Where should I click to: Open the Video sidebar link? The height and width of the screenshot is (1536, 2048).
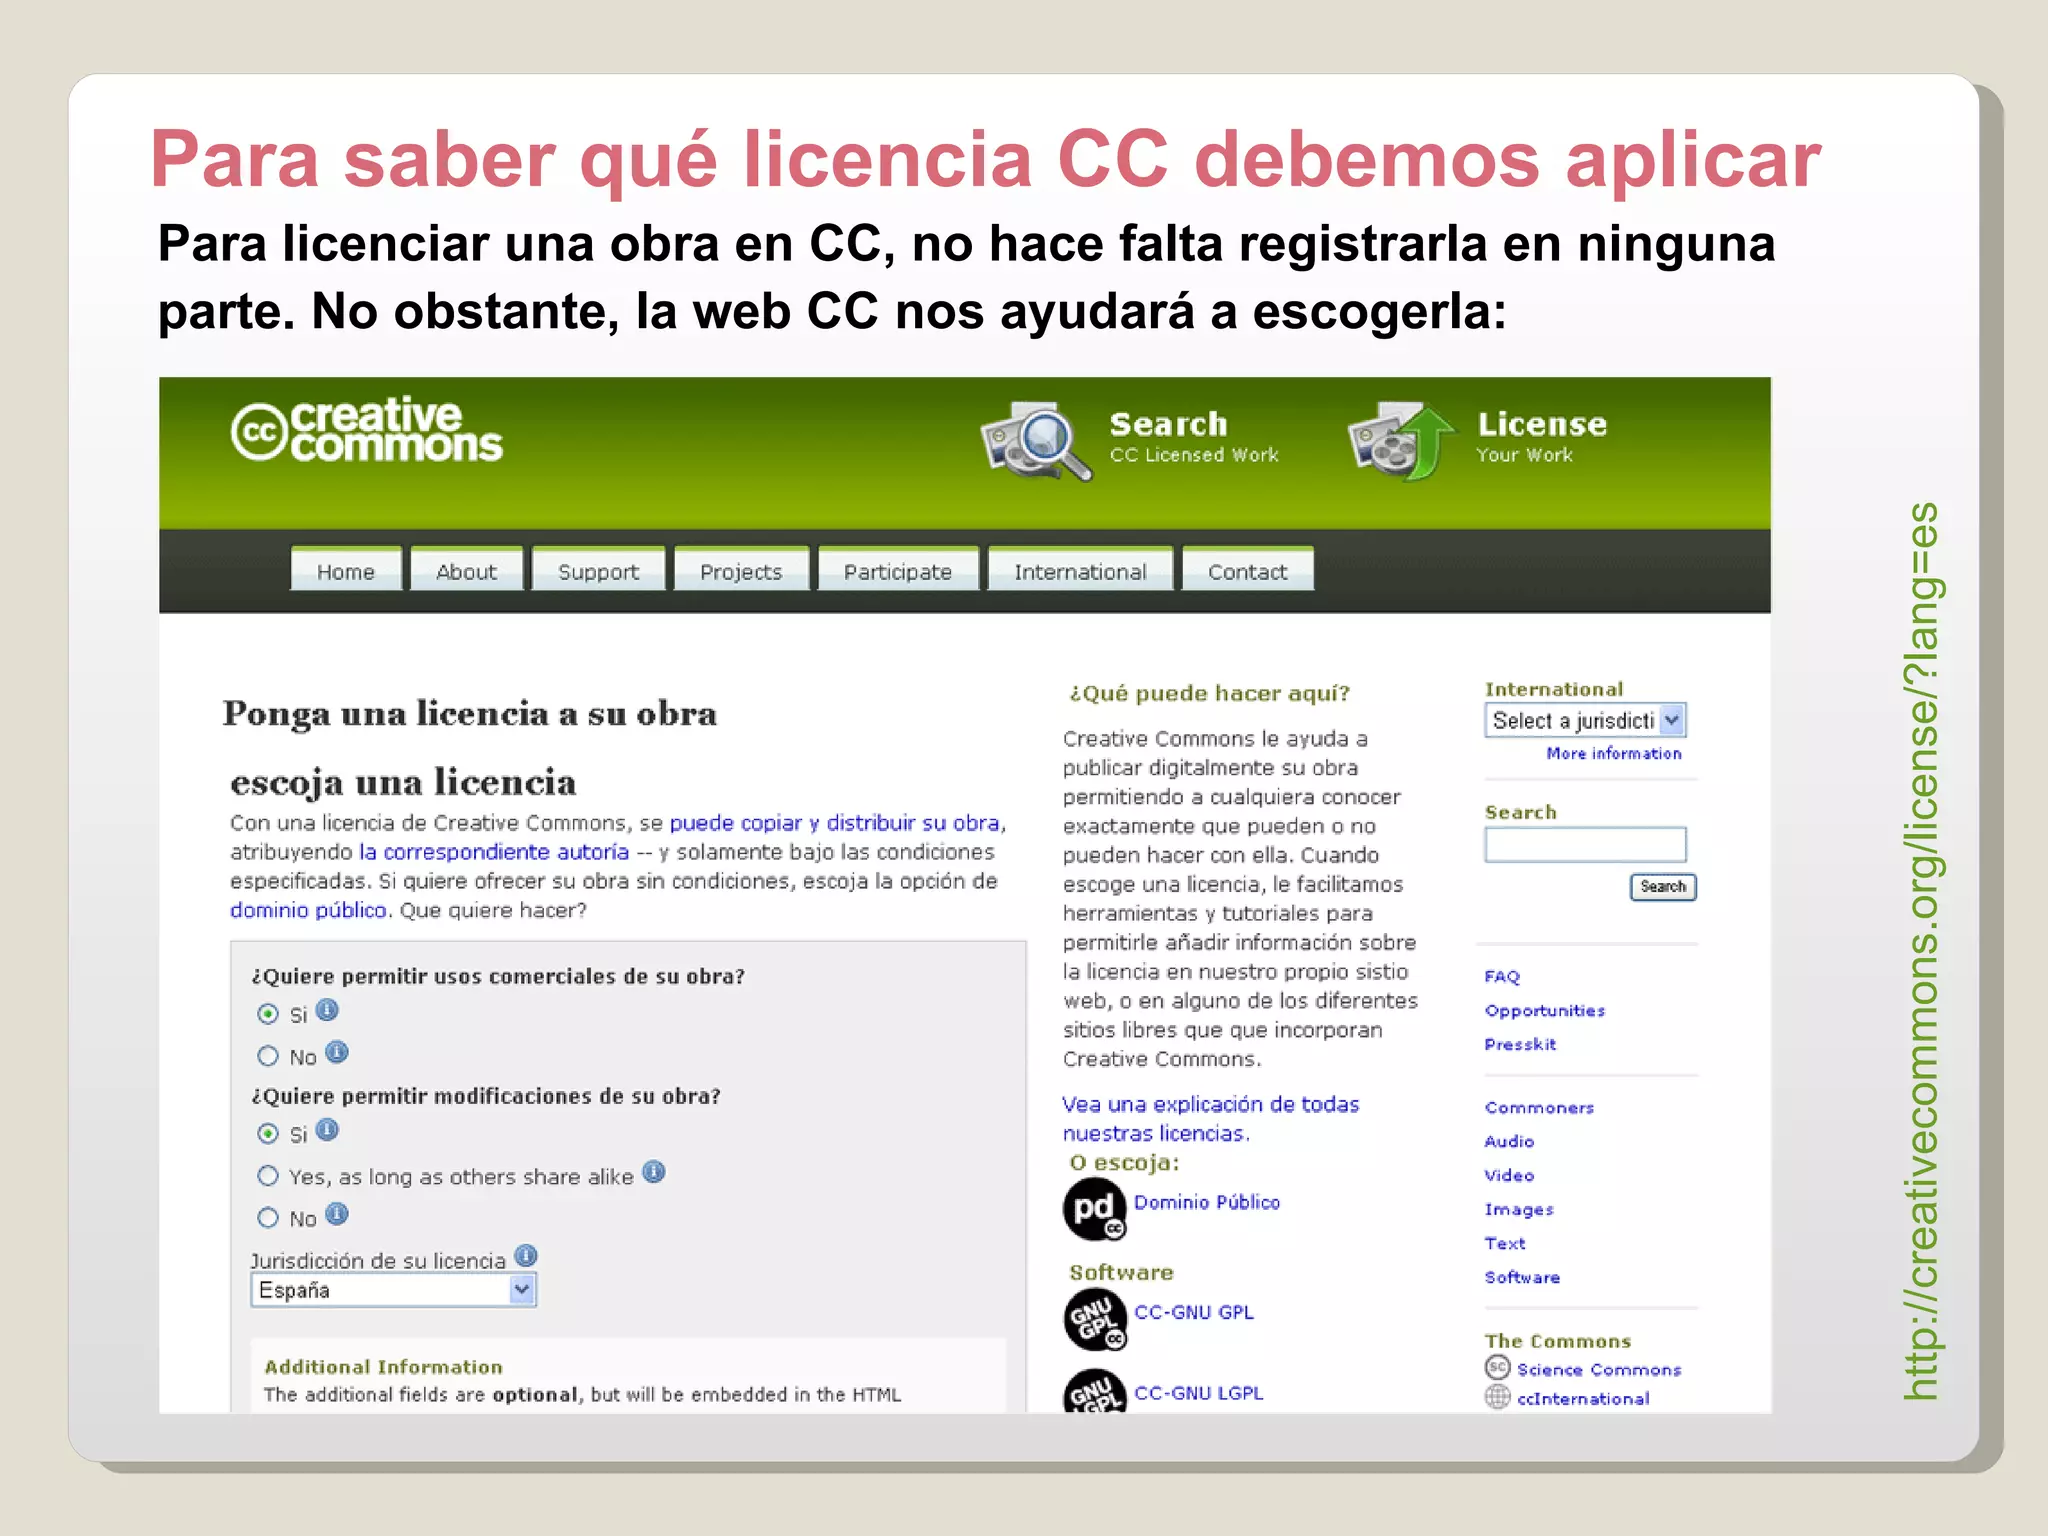[1509, 1175]
